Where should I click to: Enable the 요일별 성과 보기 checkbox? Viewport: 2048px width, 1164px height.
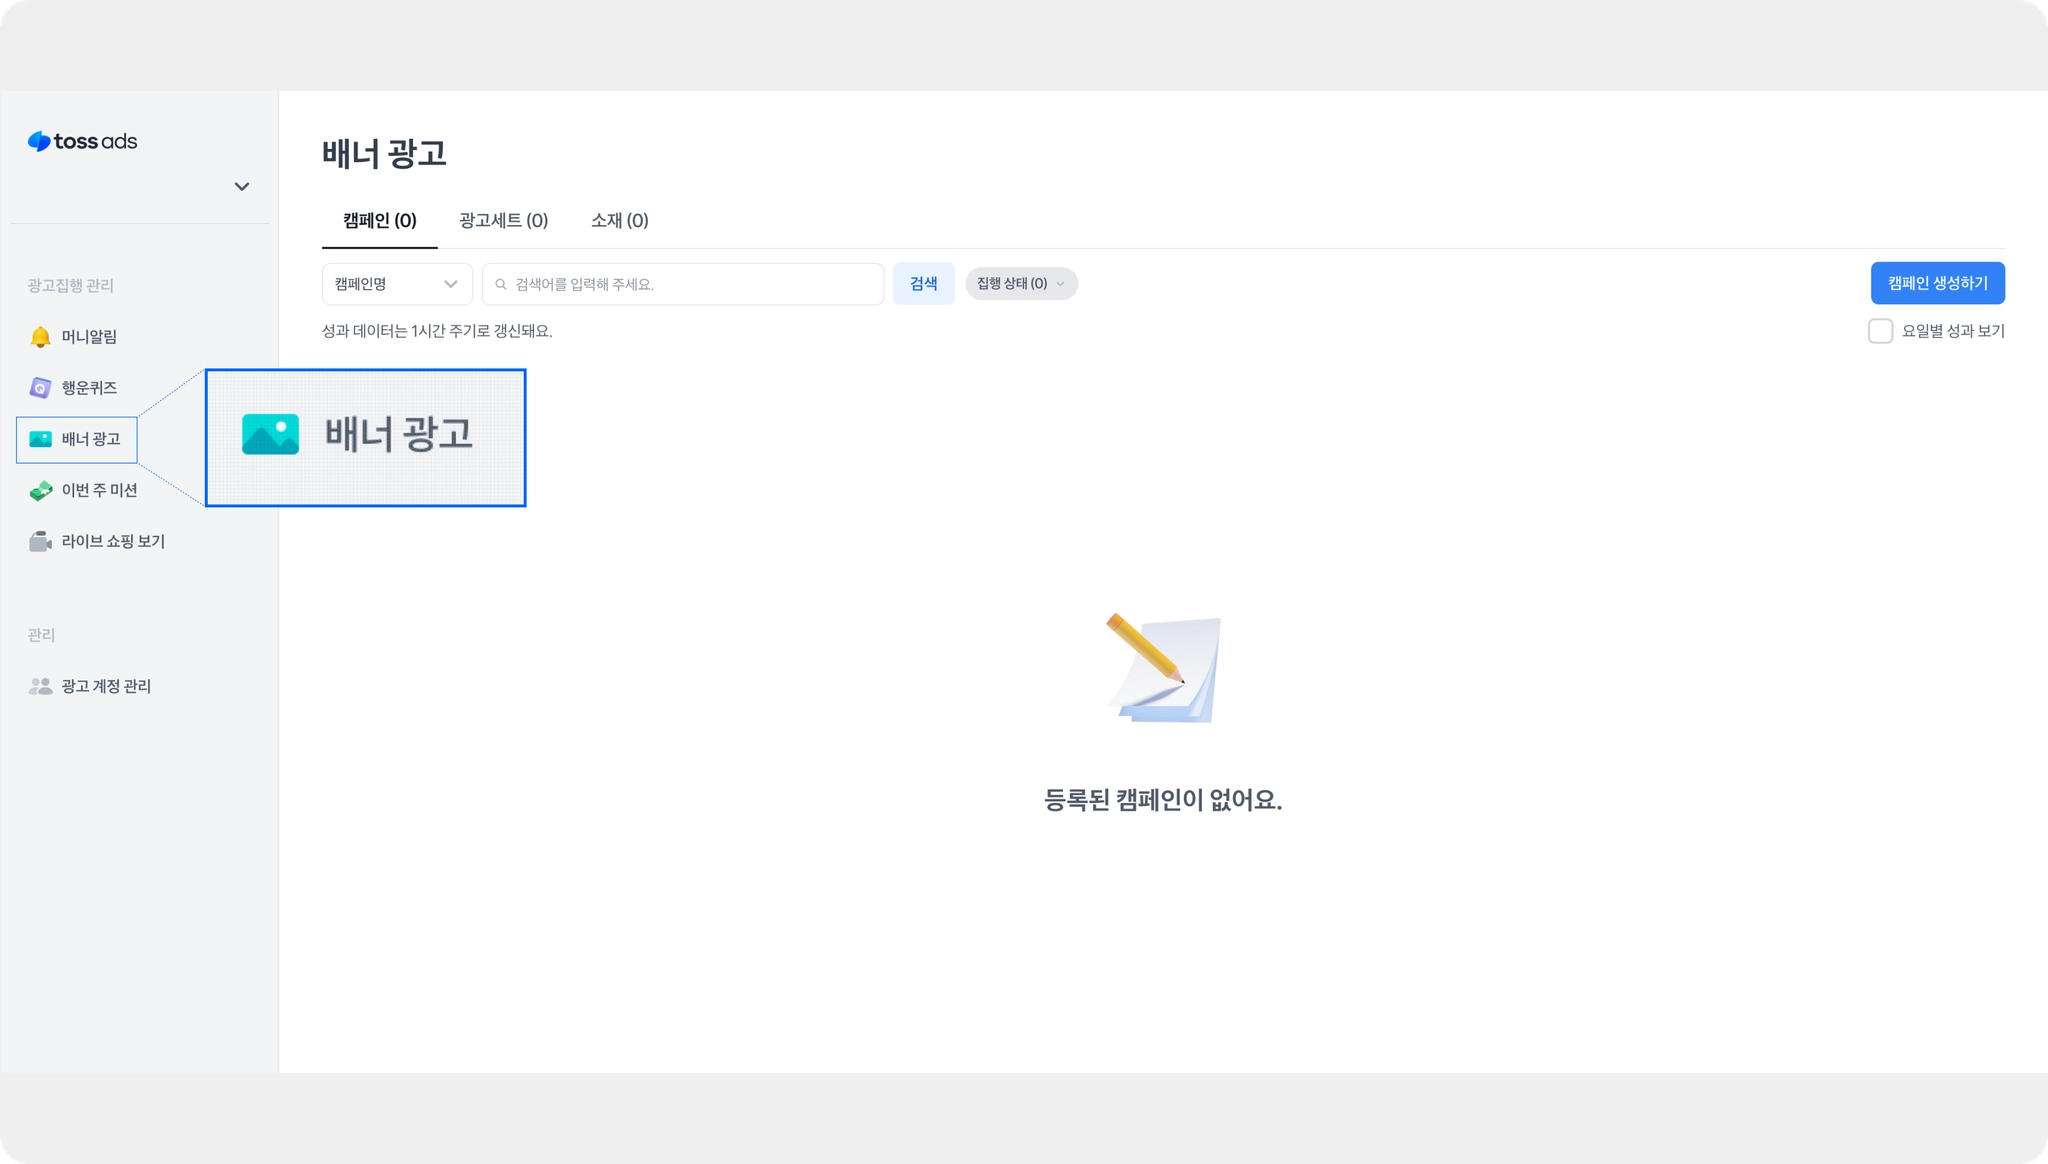coord(1880,331)
